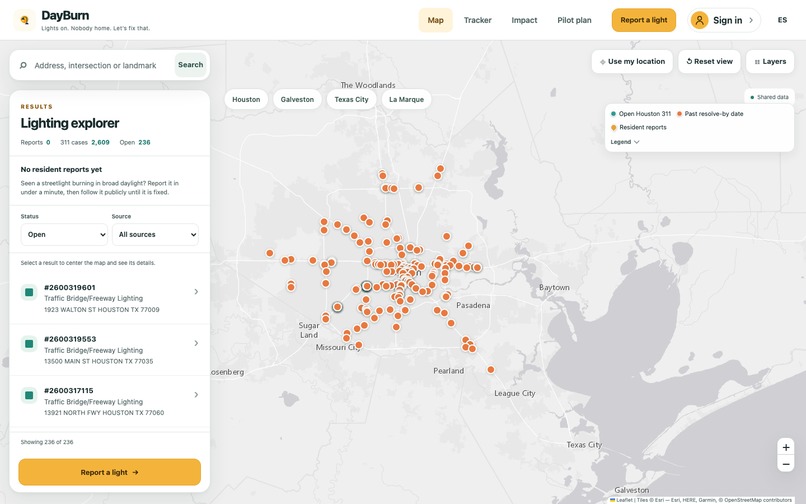The image size is (806, 504).
Task: Click the user avatar icon beside Sign in
Action: pos(699,20)
